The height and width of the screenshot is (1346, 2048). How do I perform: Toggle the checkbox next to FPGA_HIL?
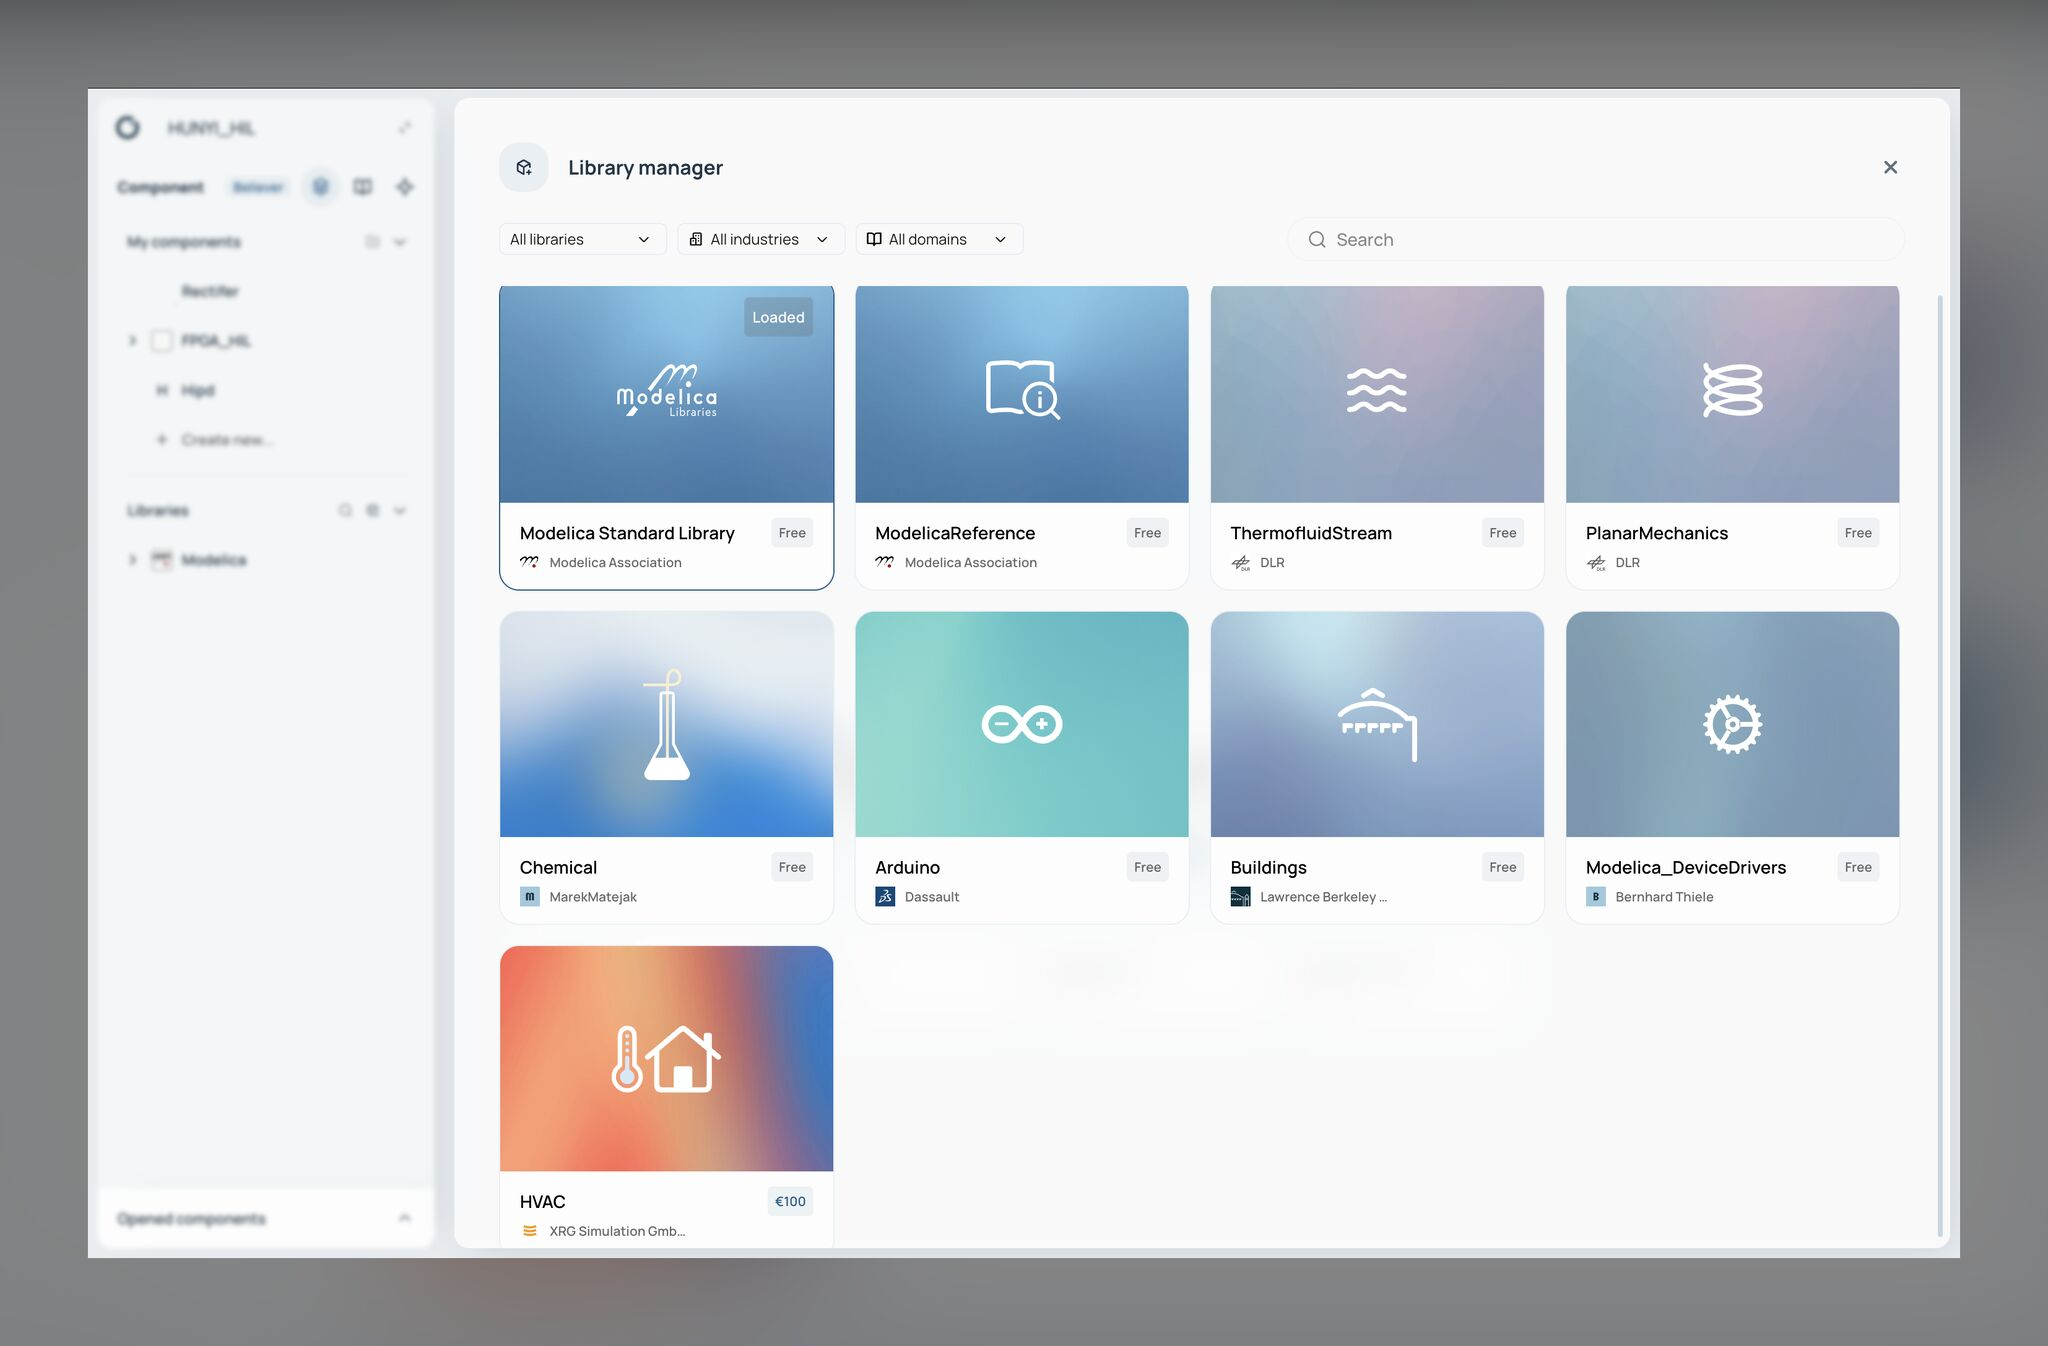coord(161,340)
